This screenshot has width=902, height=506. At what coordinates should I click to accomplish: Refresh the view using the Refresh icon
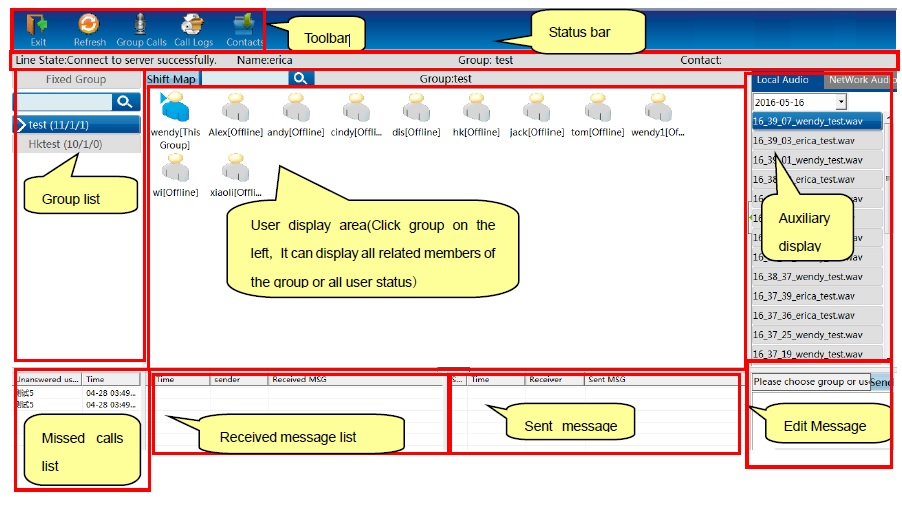[89, 25]
